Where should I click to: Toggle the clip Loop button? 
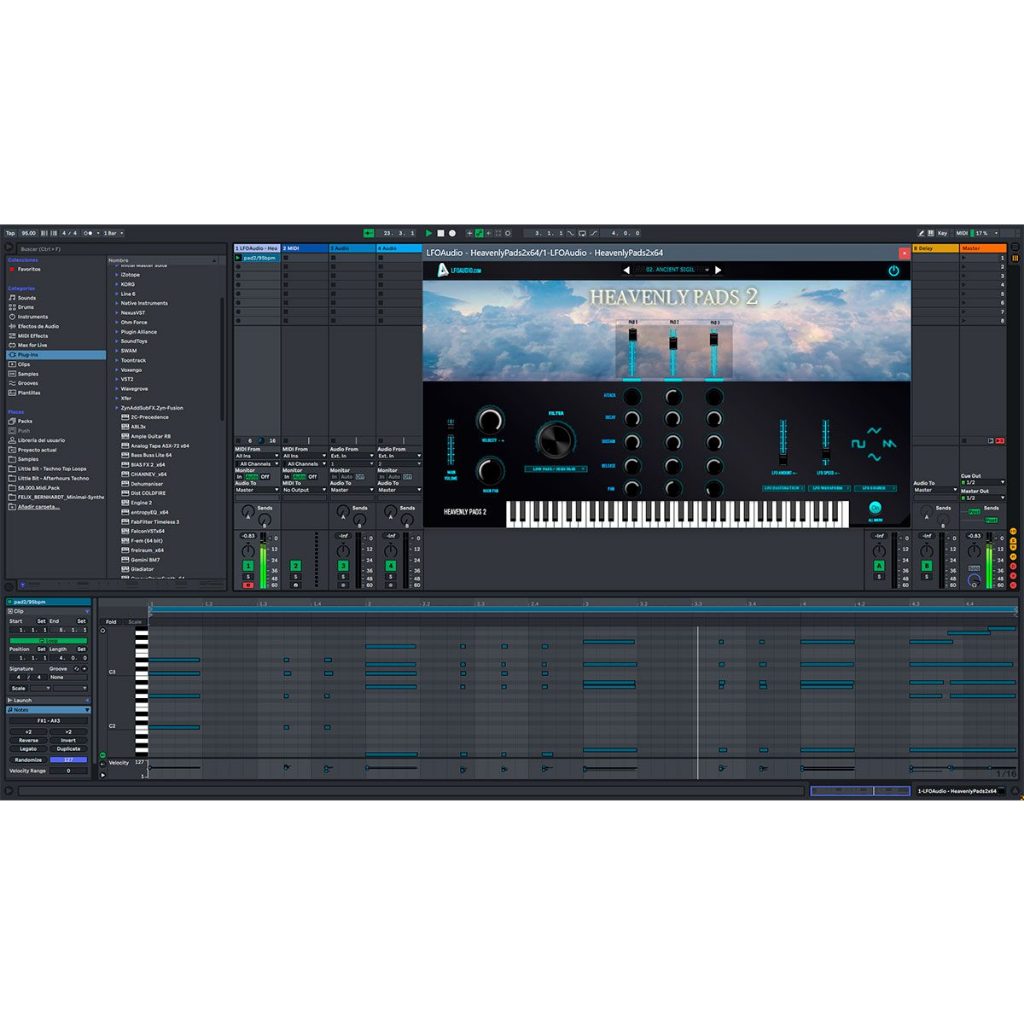[48, 641]
